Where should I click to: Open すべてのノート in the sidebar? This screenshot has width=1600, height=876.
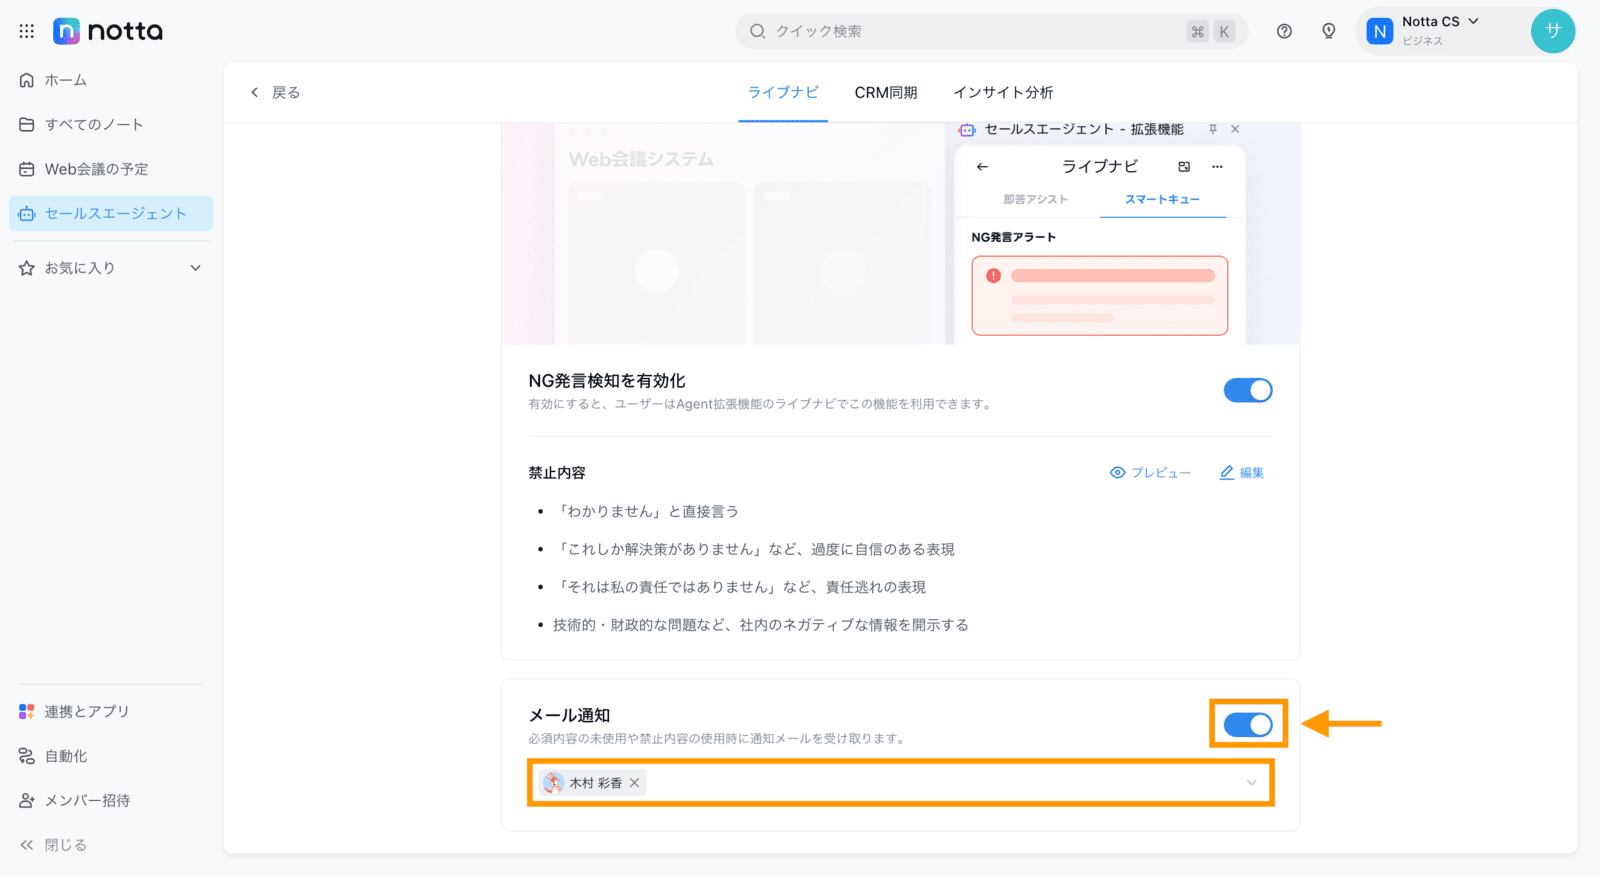110,124
